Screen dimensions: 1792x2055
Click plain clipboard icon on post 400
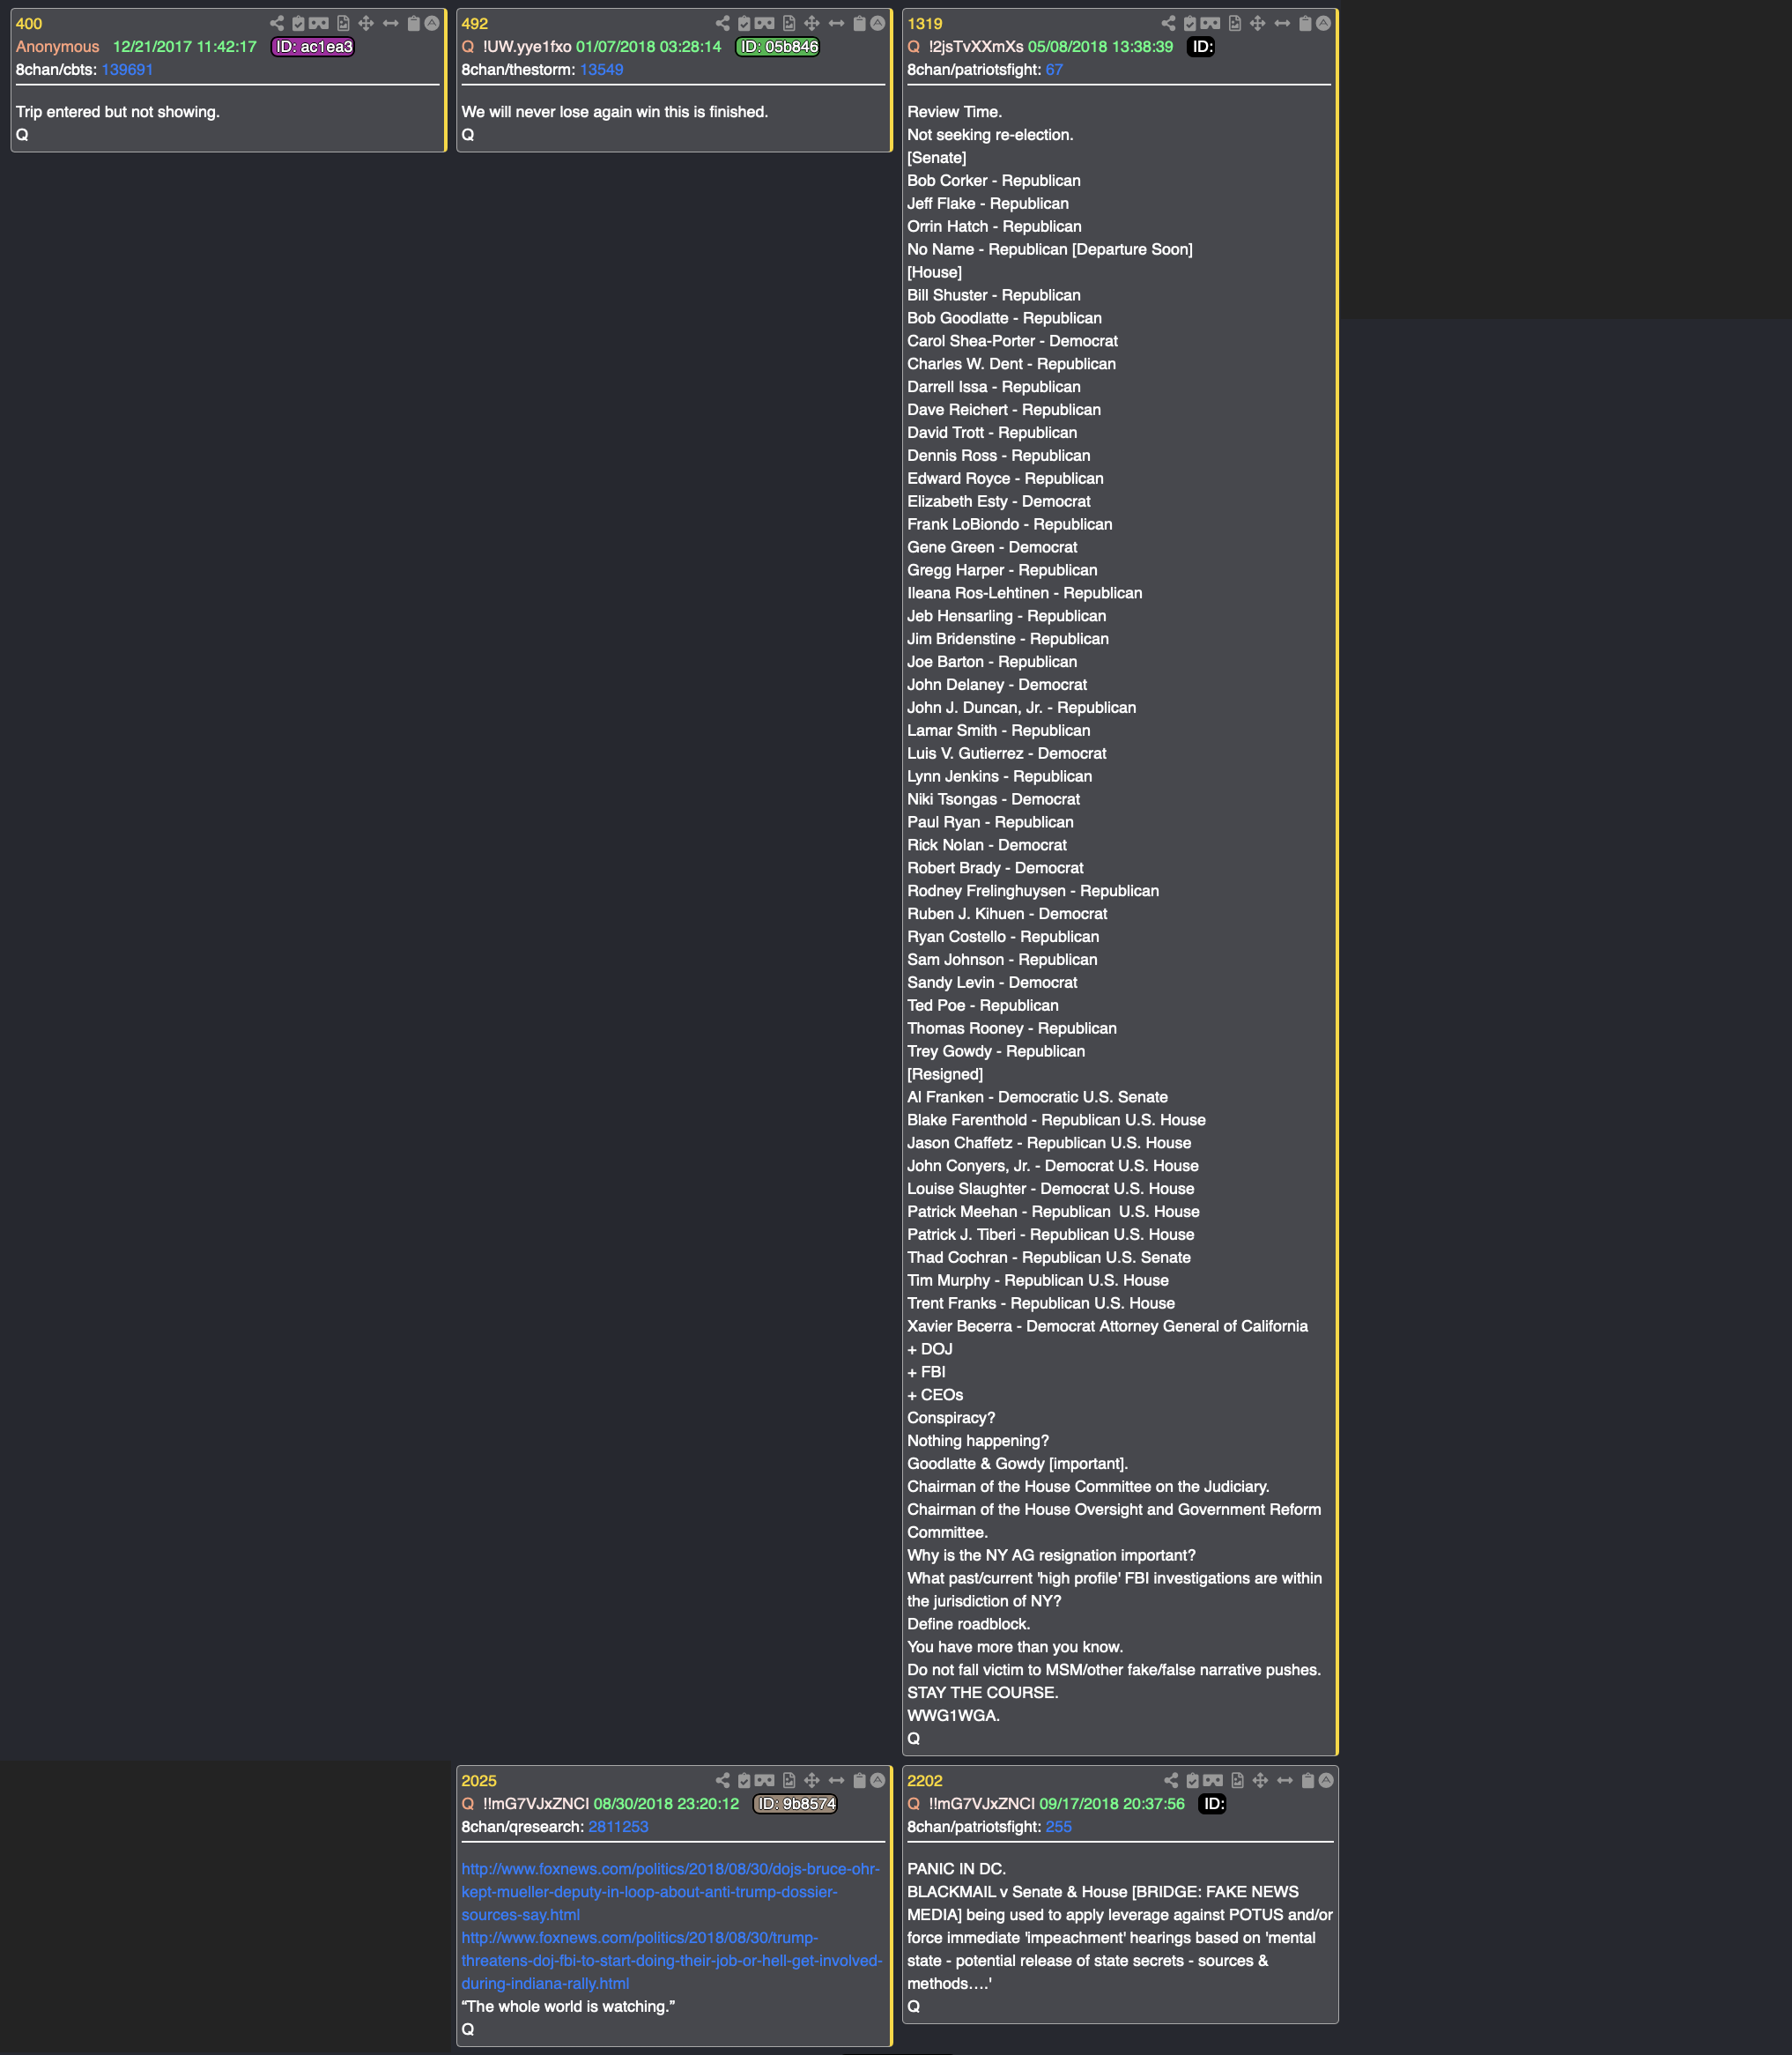pyautogui.click(x=414, y=23)
